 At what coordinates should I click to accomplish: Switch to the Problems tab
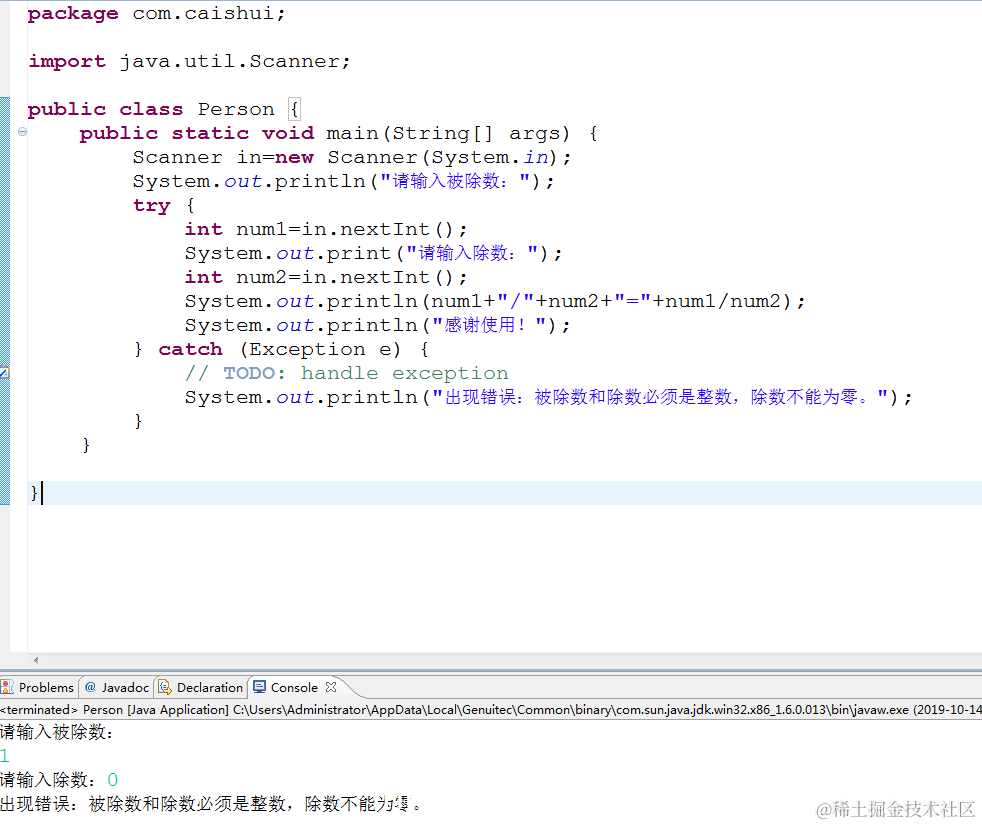(x=39, y=688)
